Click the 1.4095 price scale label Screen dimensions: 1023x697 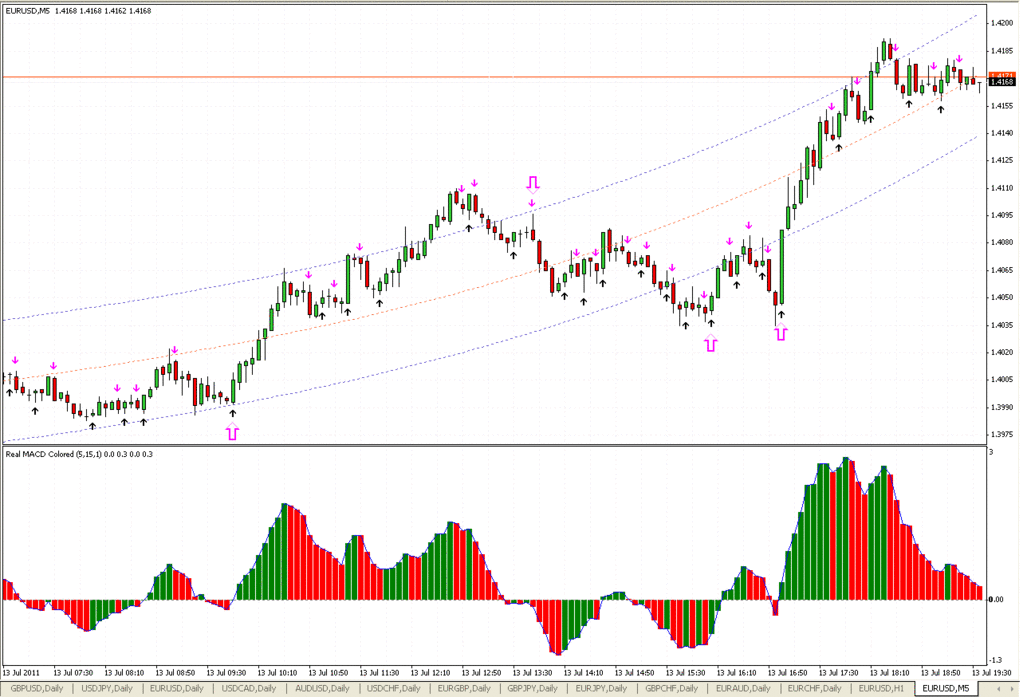click(x=1001, y=215)
